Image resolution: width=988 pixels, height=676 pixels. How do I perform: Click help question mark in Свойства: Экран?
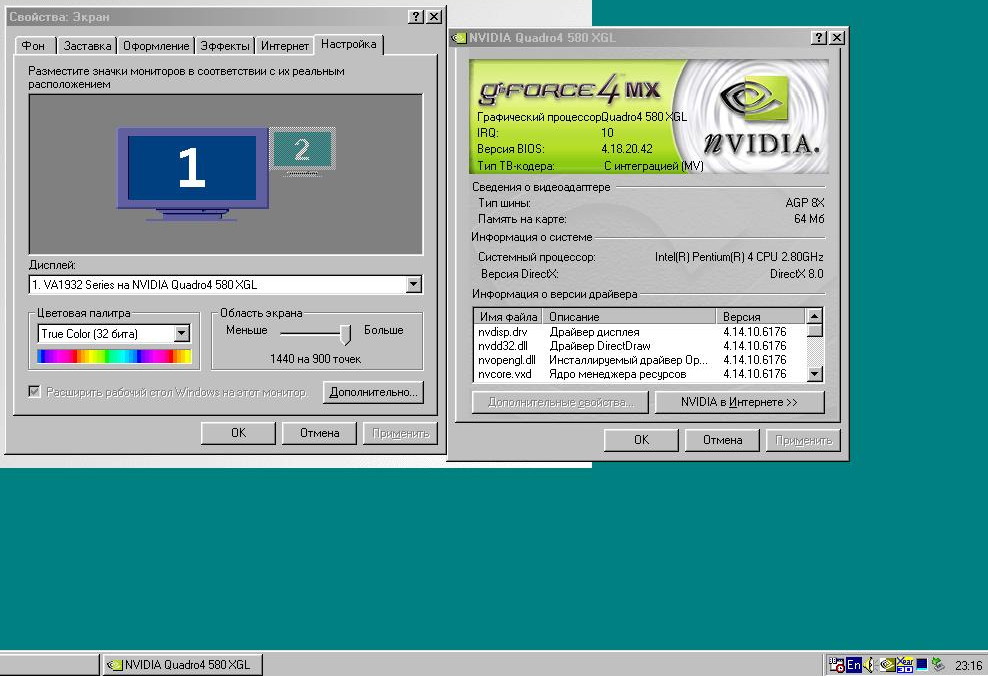416,17
